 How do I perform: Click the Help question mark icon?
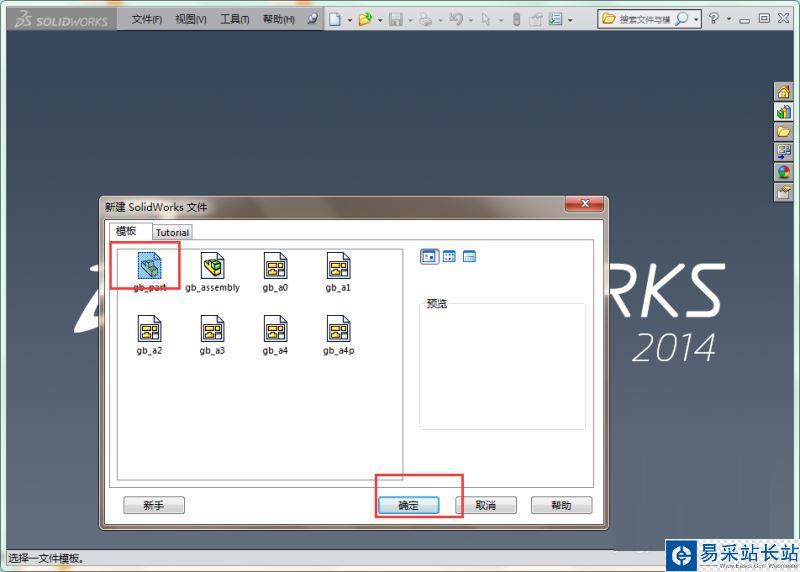(x=714, y=19)
